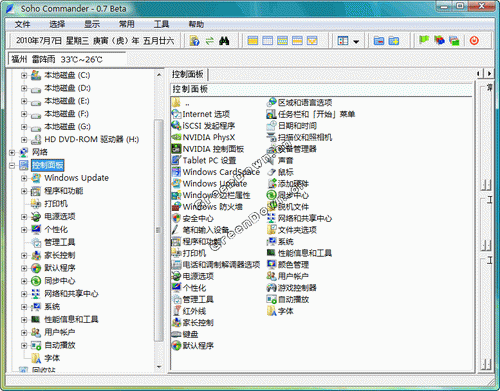Click the stacked windows toolbar icon
The width and height of the screenshot is (500, 391).
pyautogui.click(x=454, y=41)
